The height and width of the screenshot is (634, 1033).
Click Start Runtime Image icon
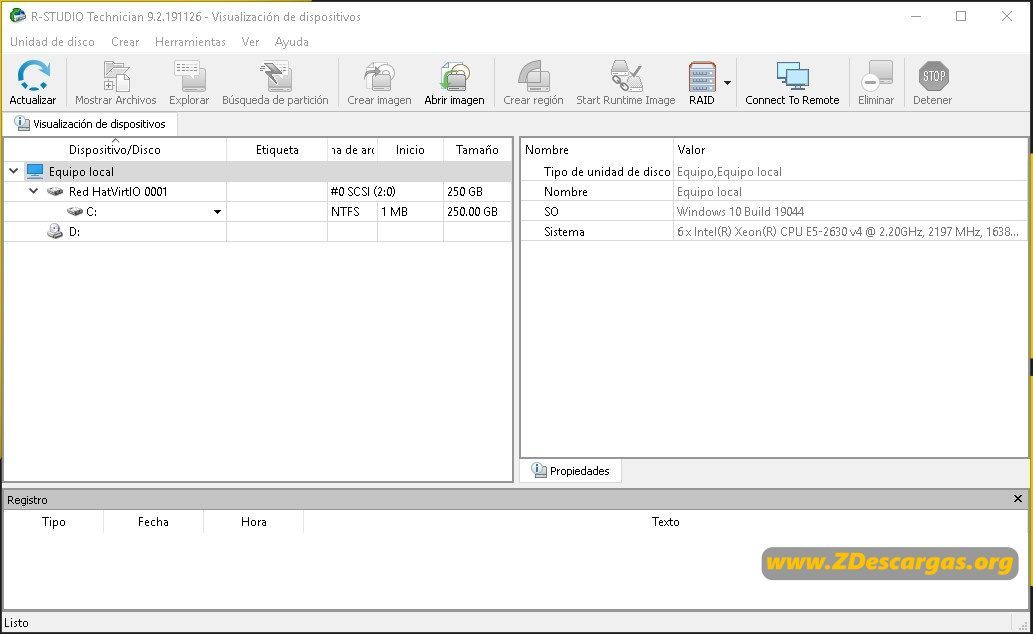(626, 76)
